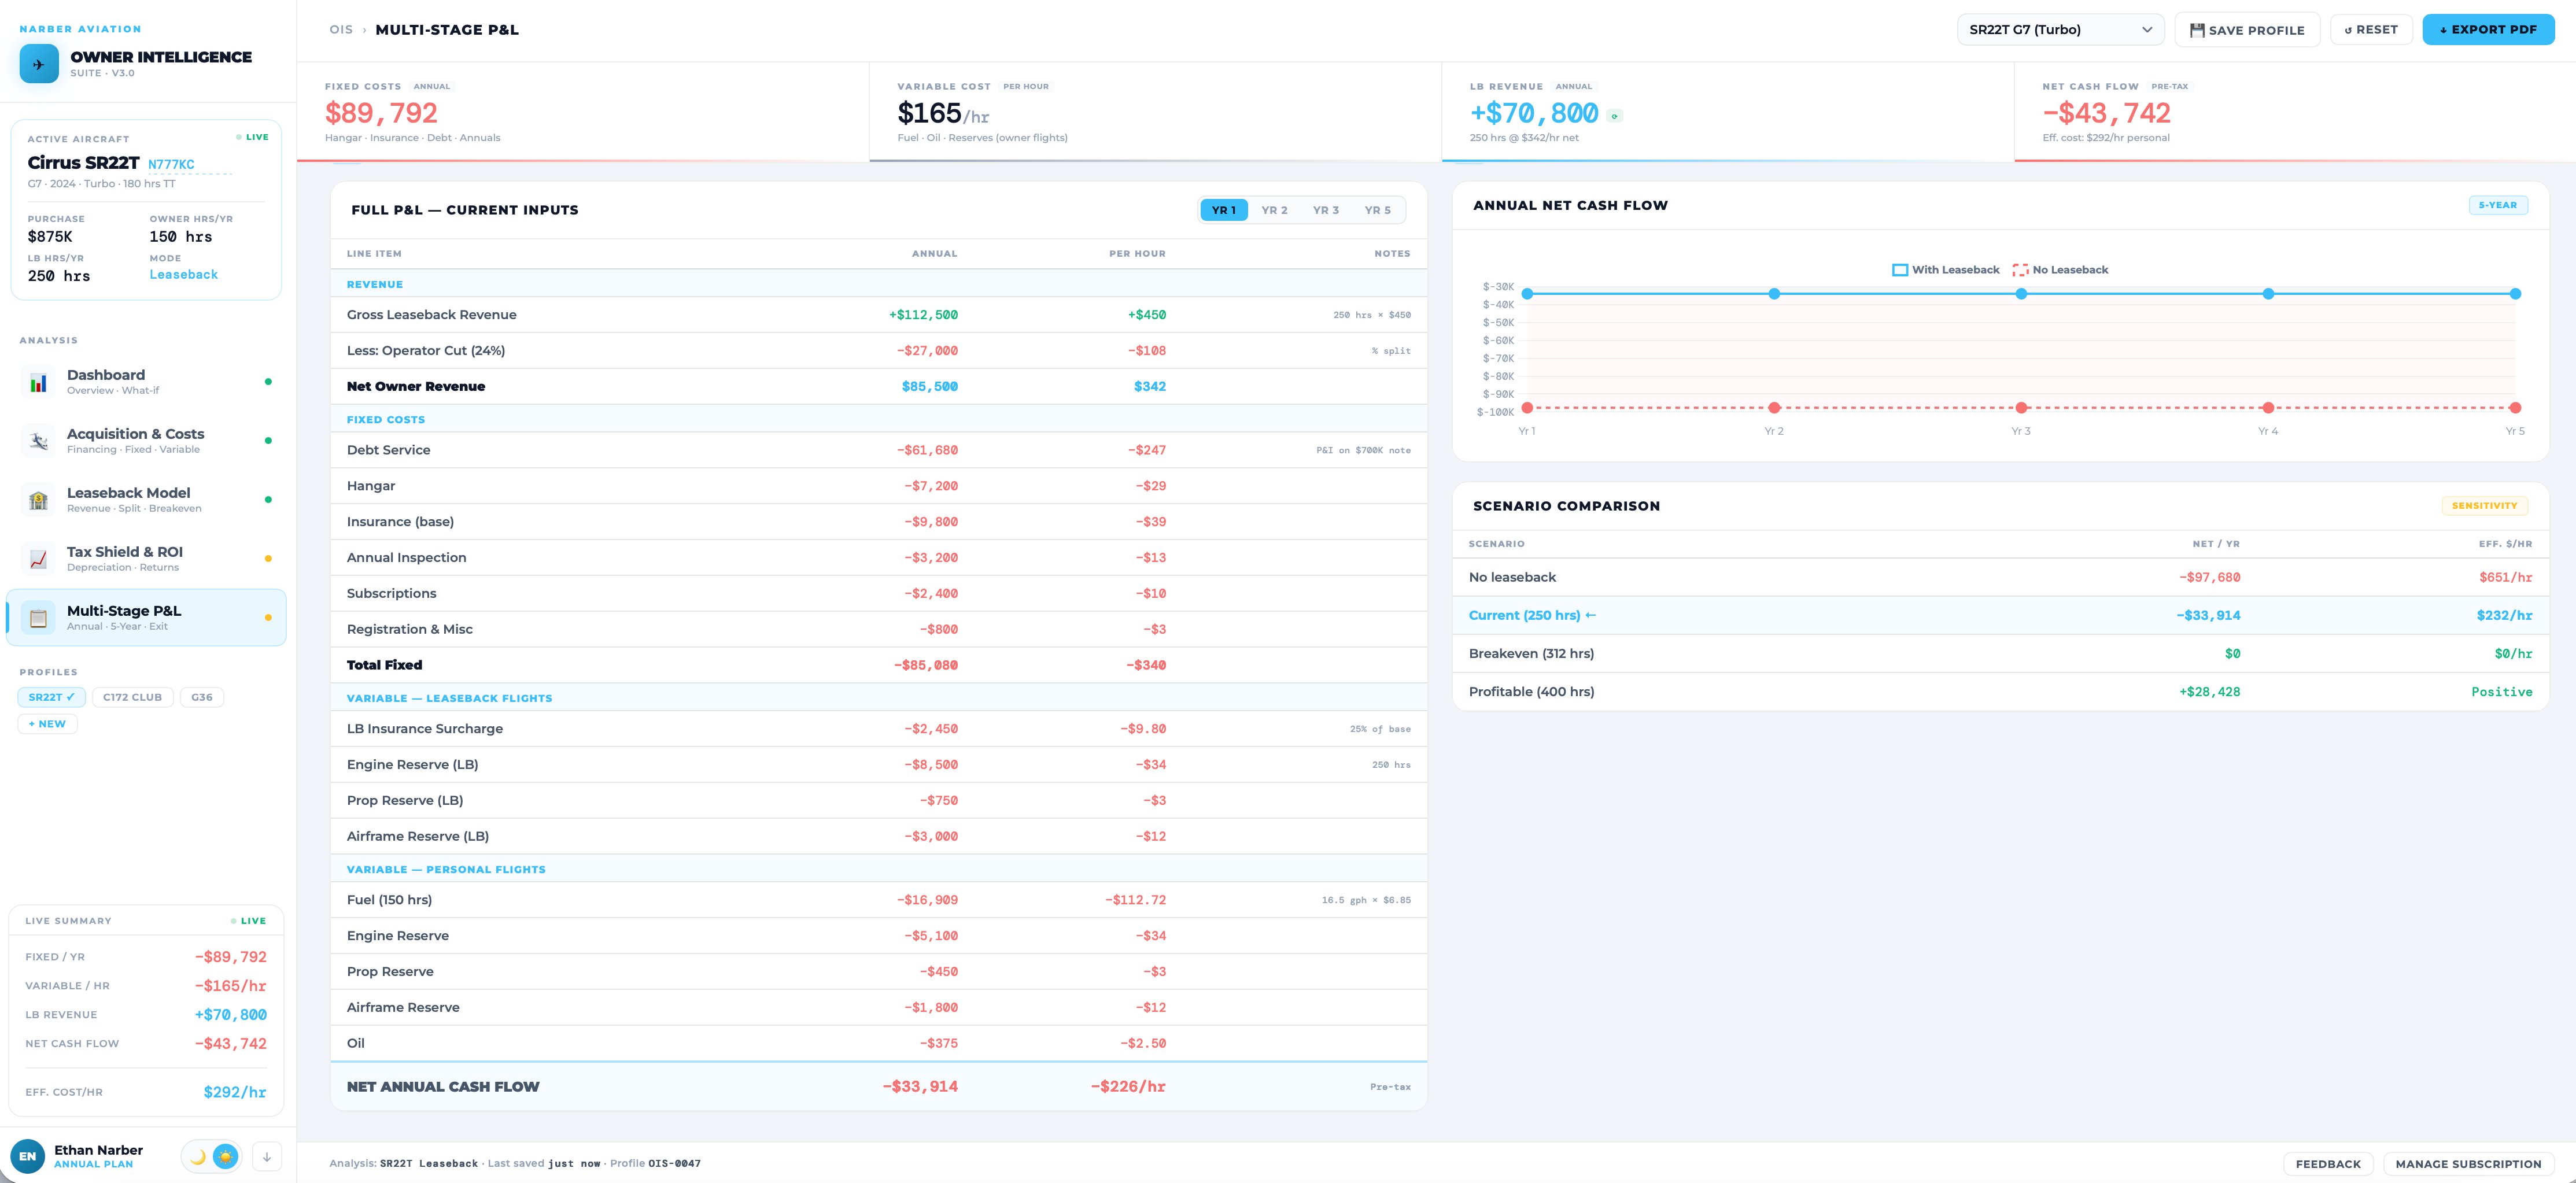Viewport: 2576px width, 1183px height.
Task: Click the Tax Shield & ROI chart icon
Action: pyautogui.click(x=38, y=559)
